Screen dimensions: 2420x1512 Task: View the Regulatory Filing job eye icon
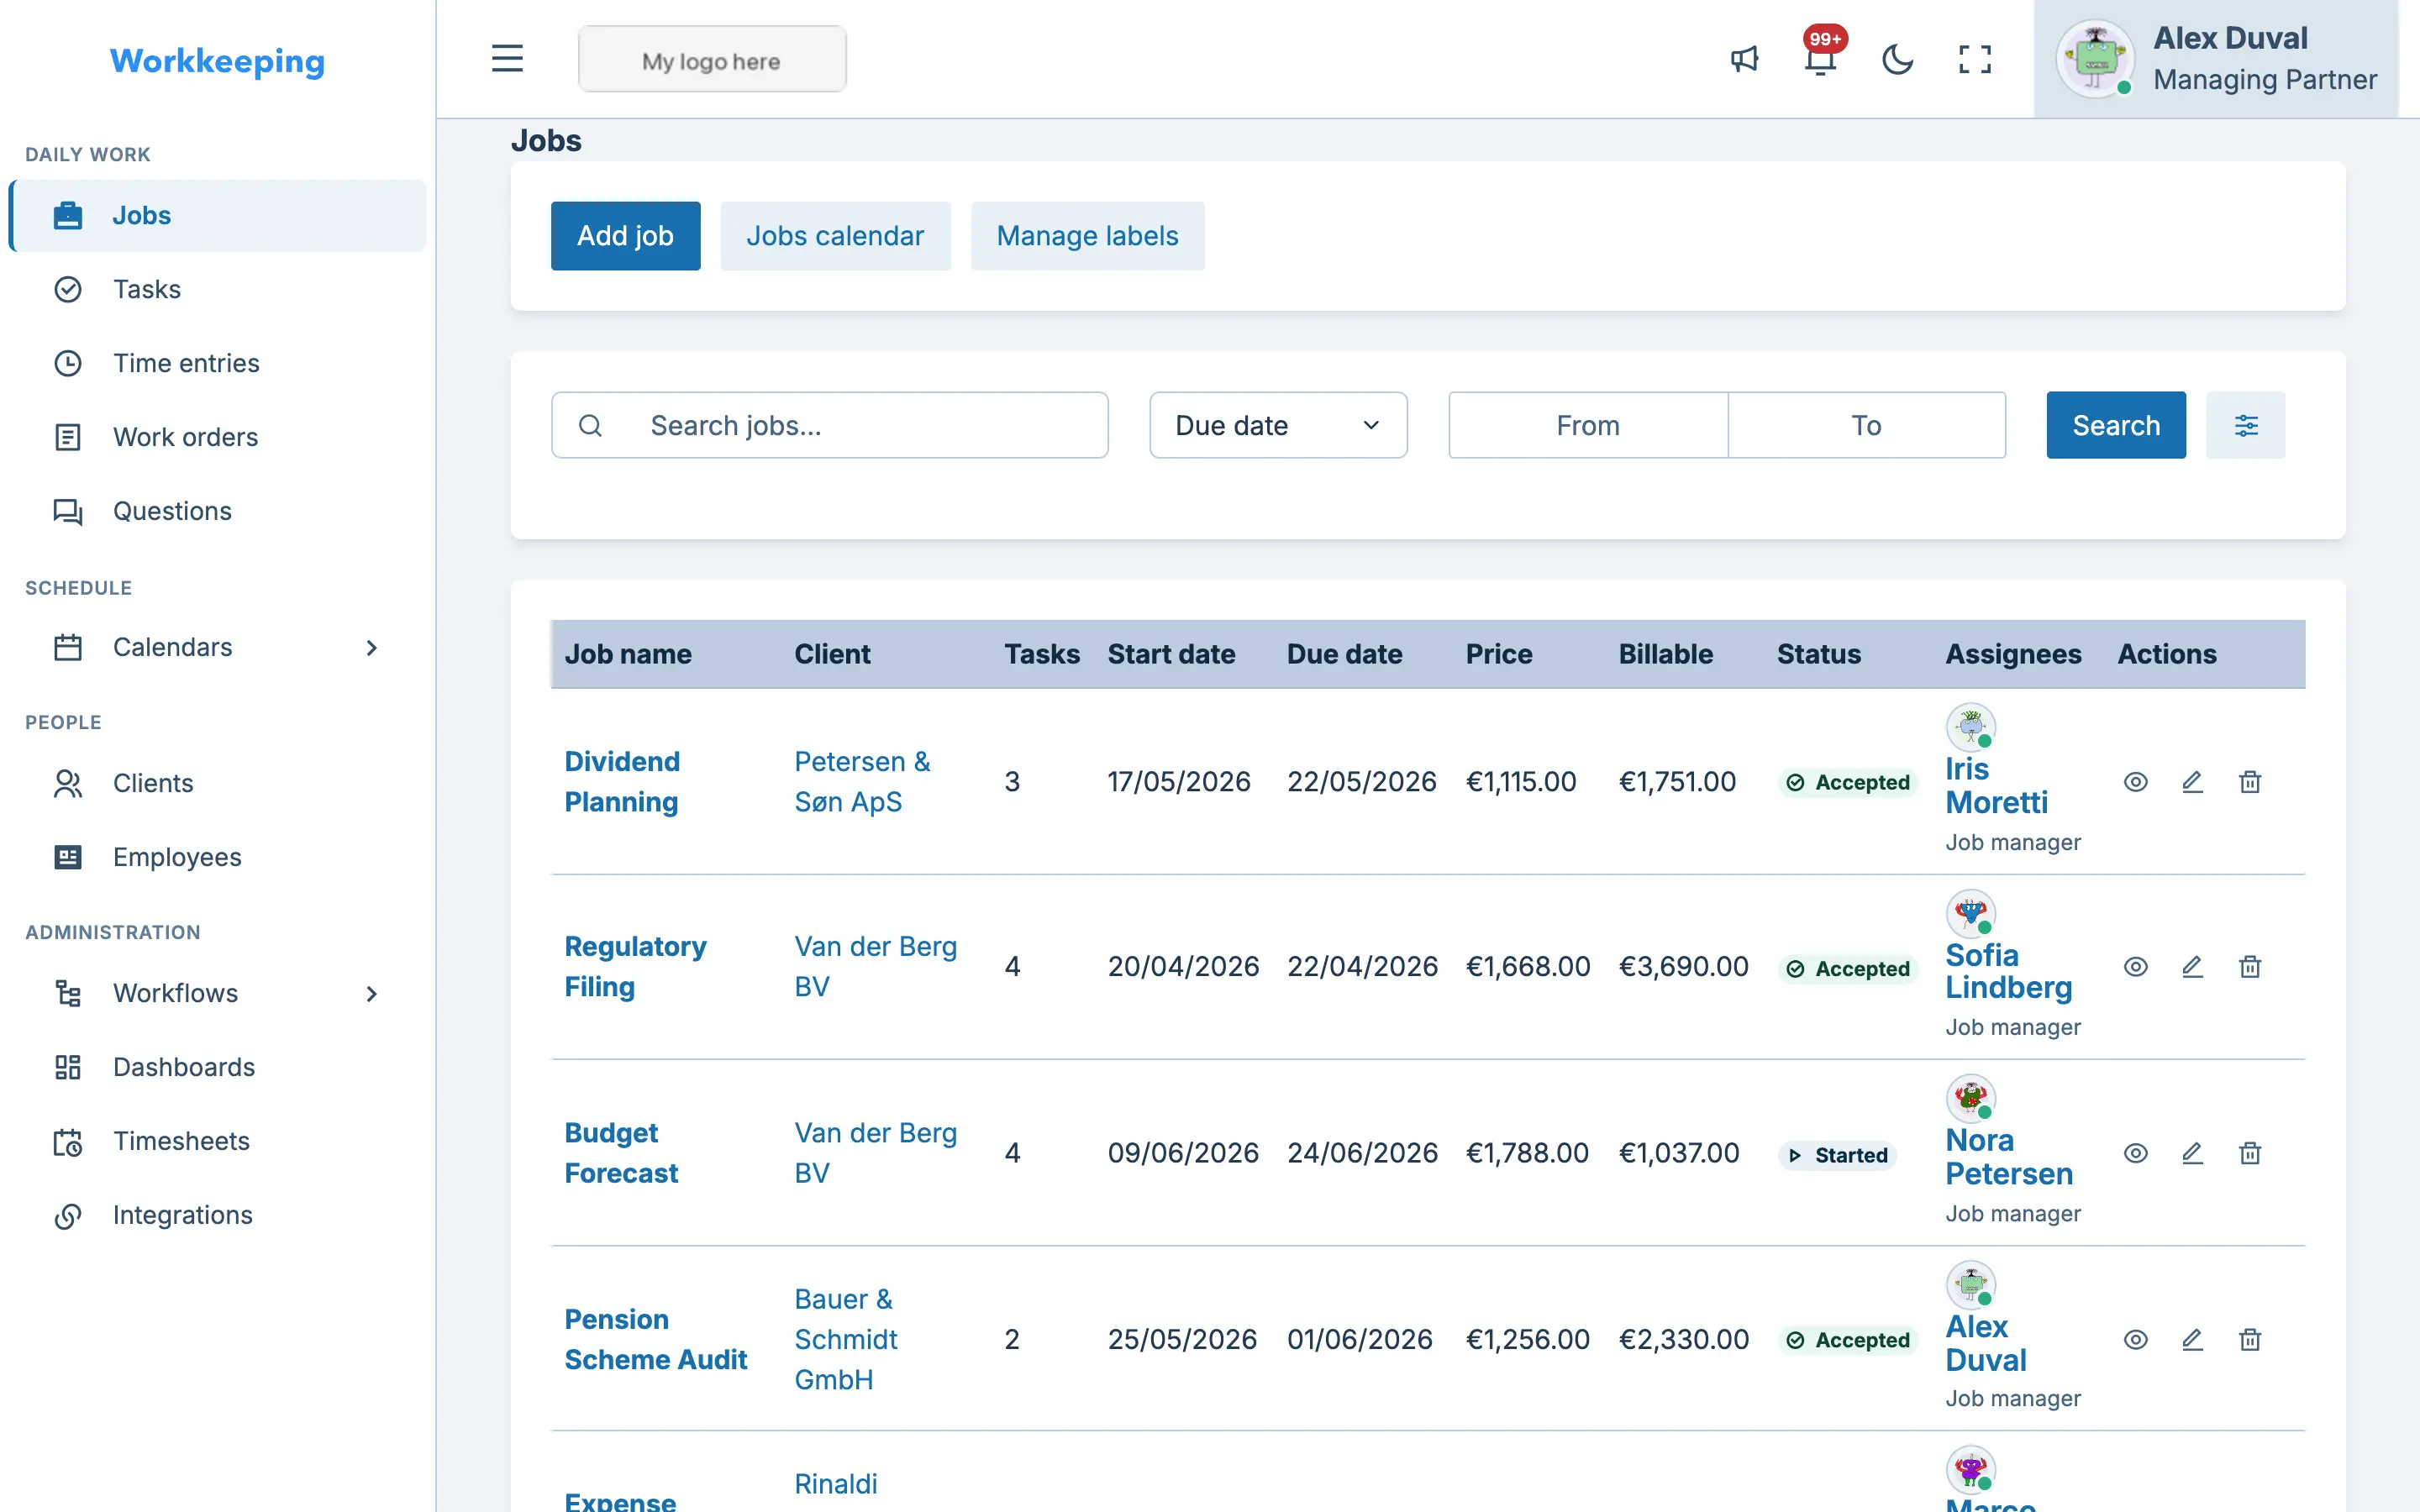pos(2135,967)
